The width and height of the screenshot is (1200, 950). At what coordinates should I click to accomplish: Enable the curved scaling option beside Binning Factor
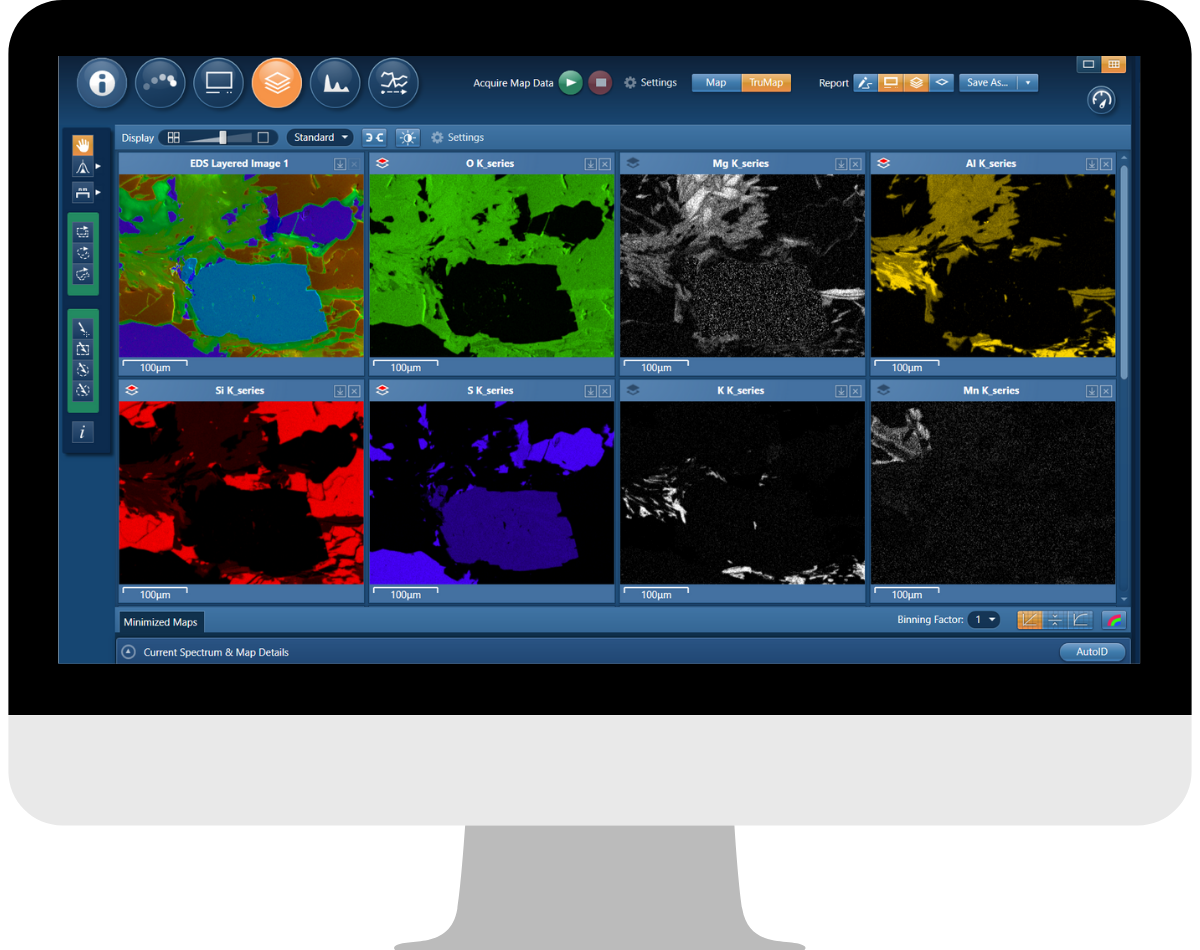pyautogui.click(x=1080, y=619)
